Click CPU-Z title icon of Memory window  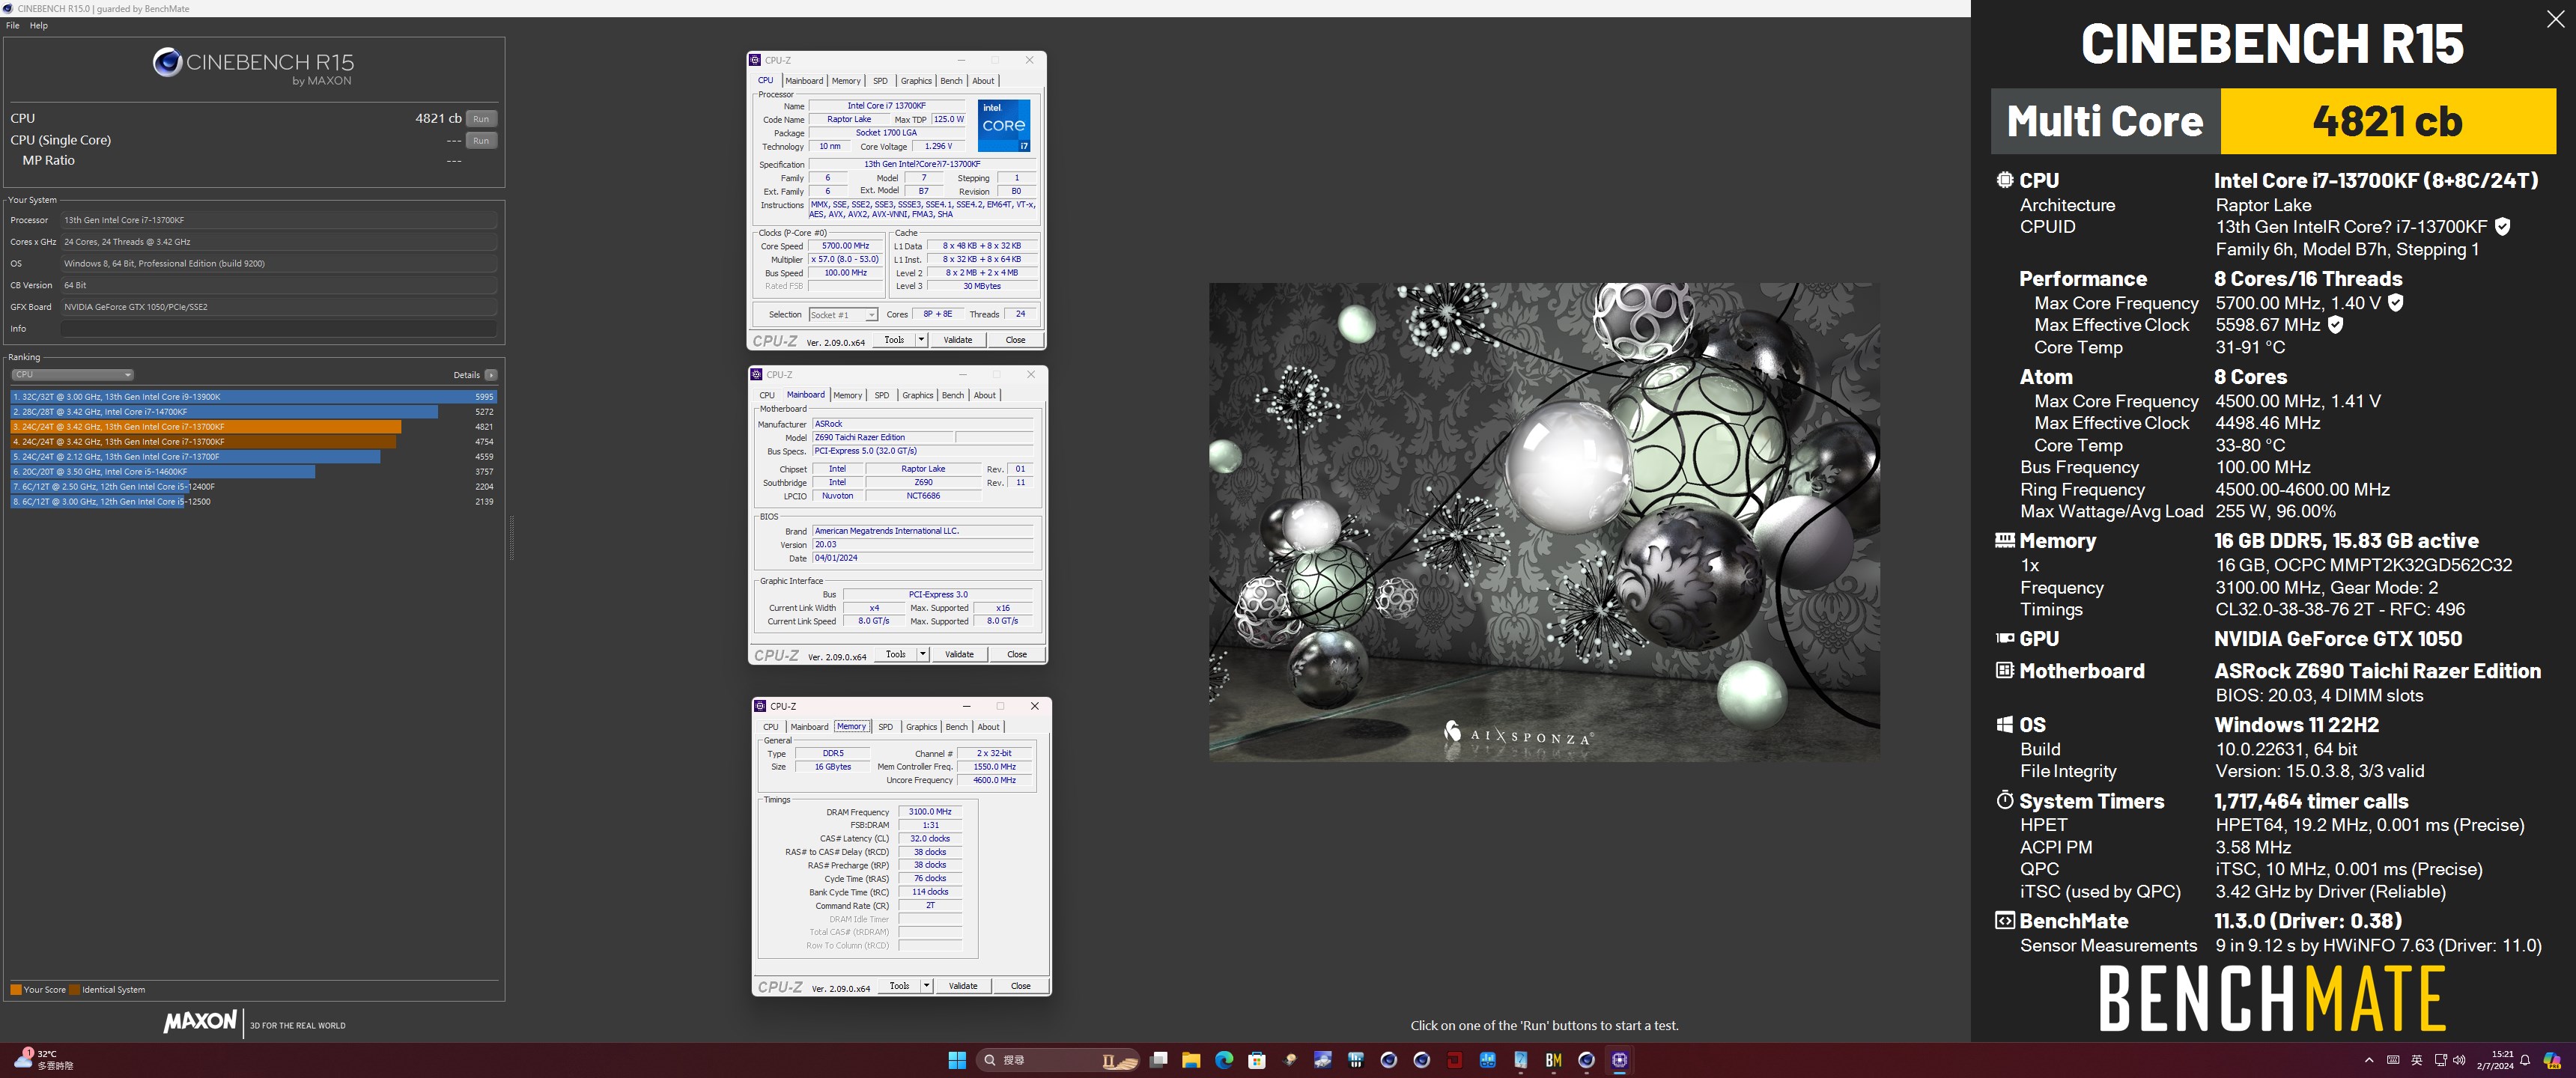click(760, 706)
